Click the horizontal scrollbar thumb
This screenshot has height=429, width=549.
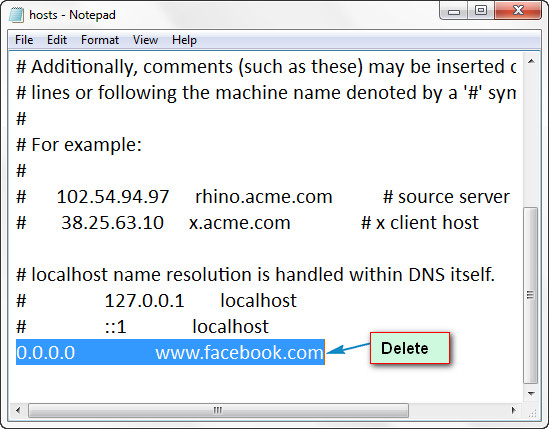click(x=218, y=410)
